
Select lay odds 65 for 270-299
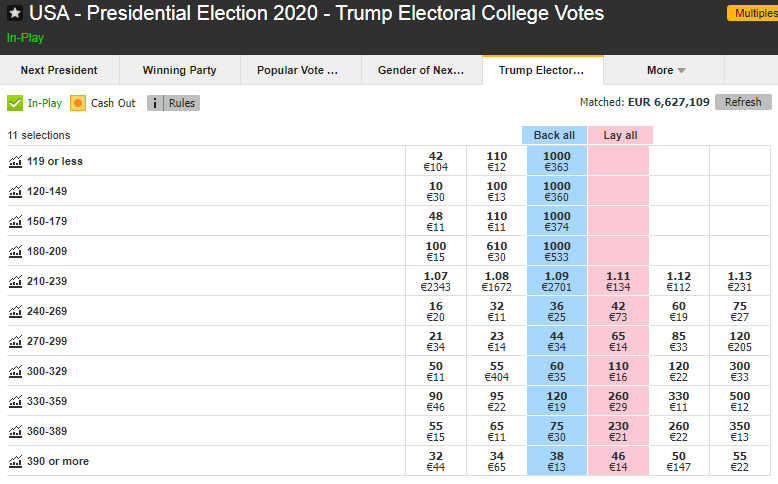pos(619,341)
